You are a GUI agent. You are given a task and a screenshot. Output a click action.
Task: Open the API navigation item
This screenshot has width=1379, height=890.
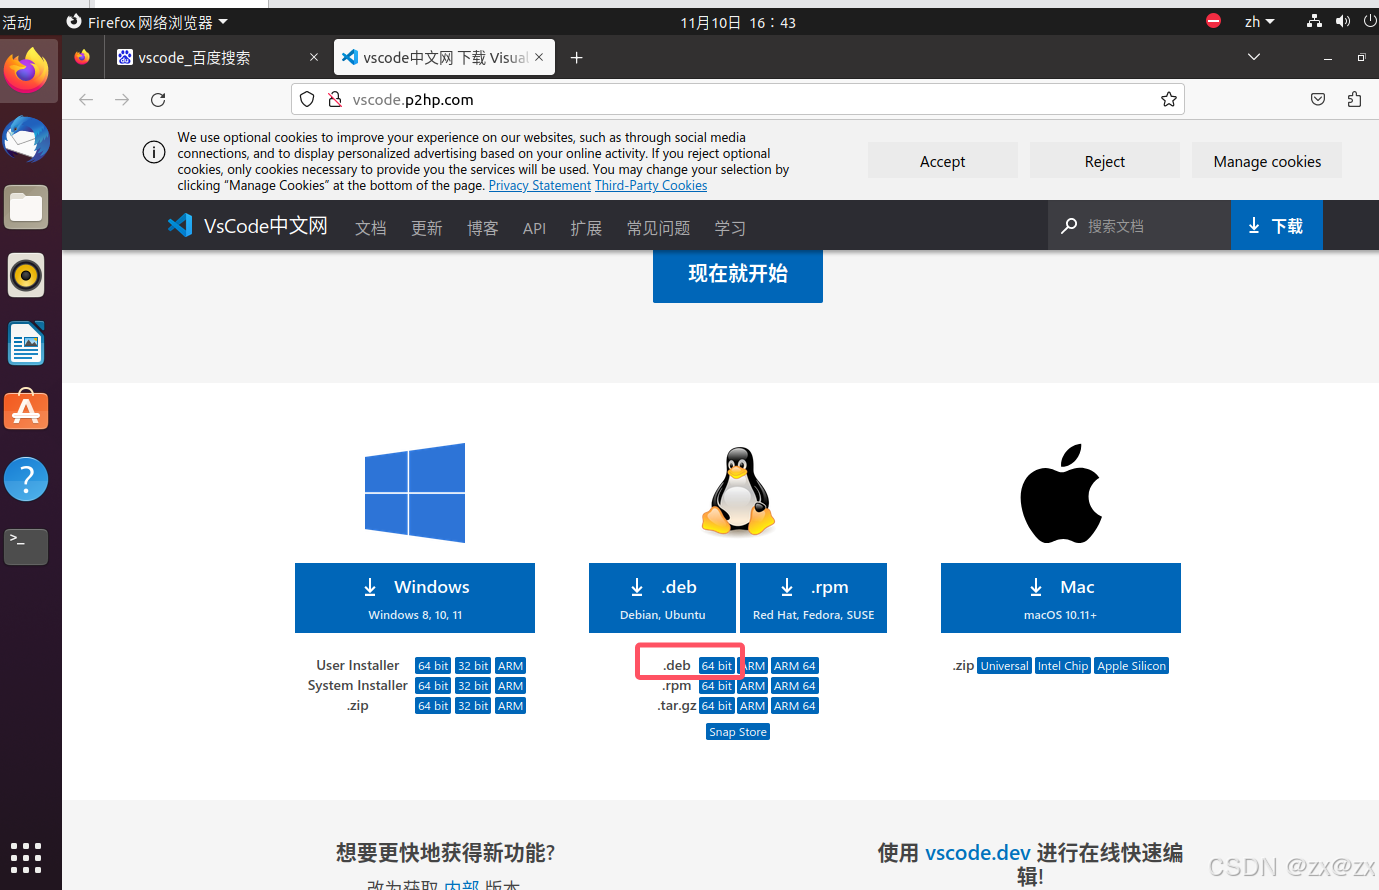[534, 228]
